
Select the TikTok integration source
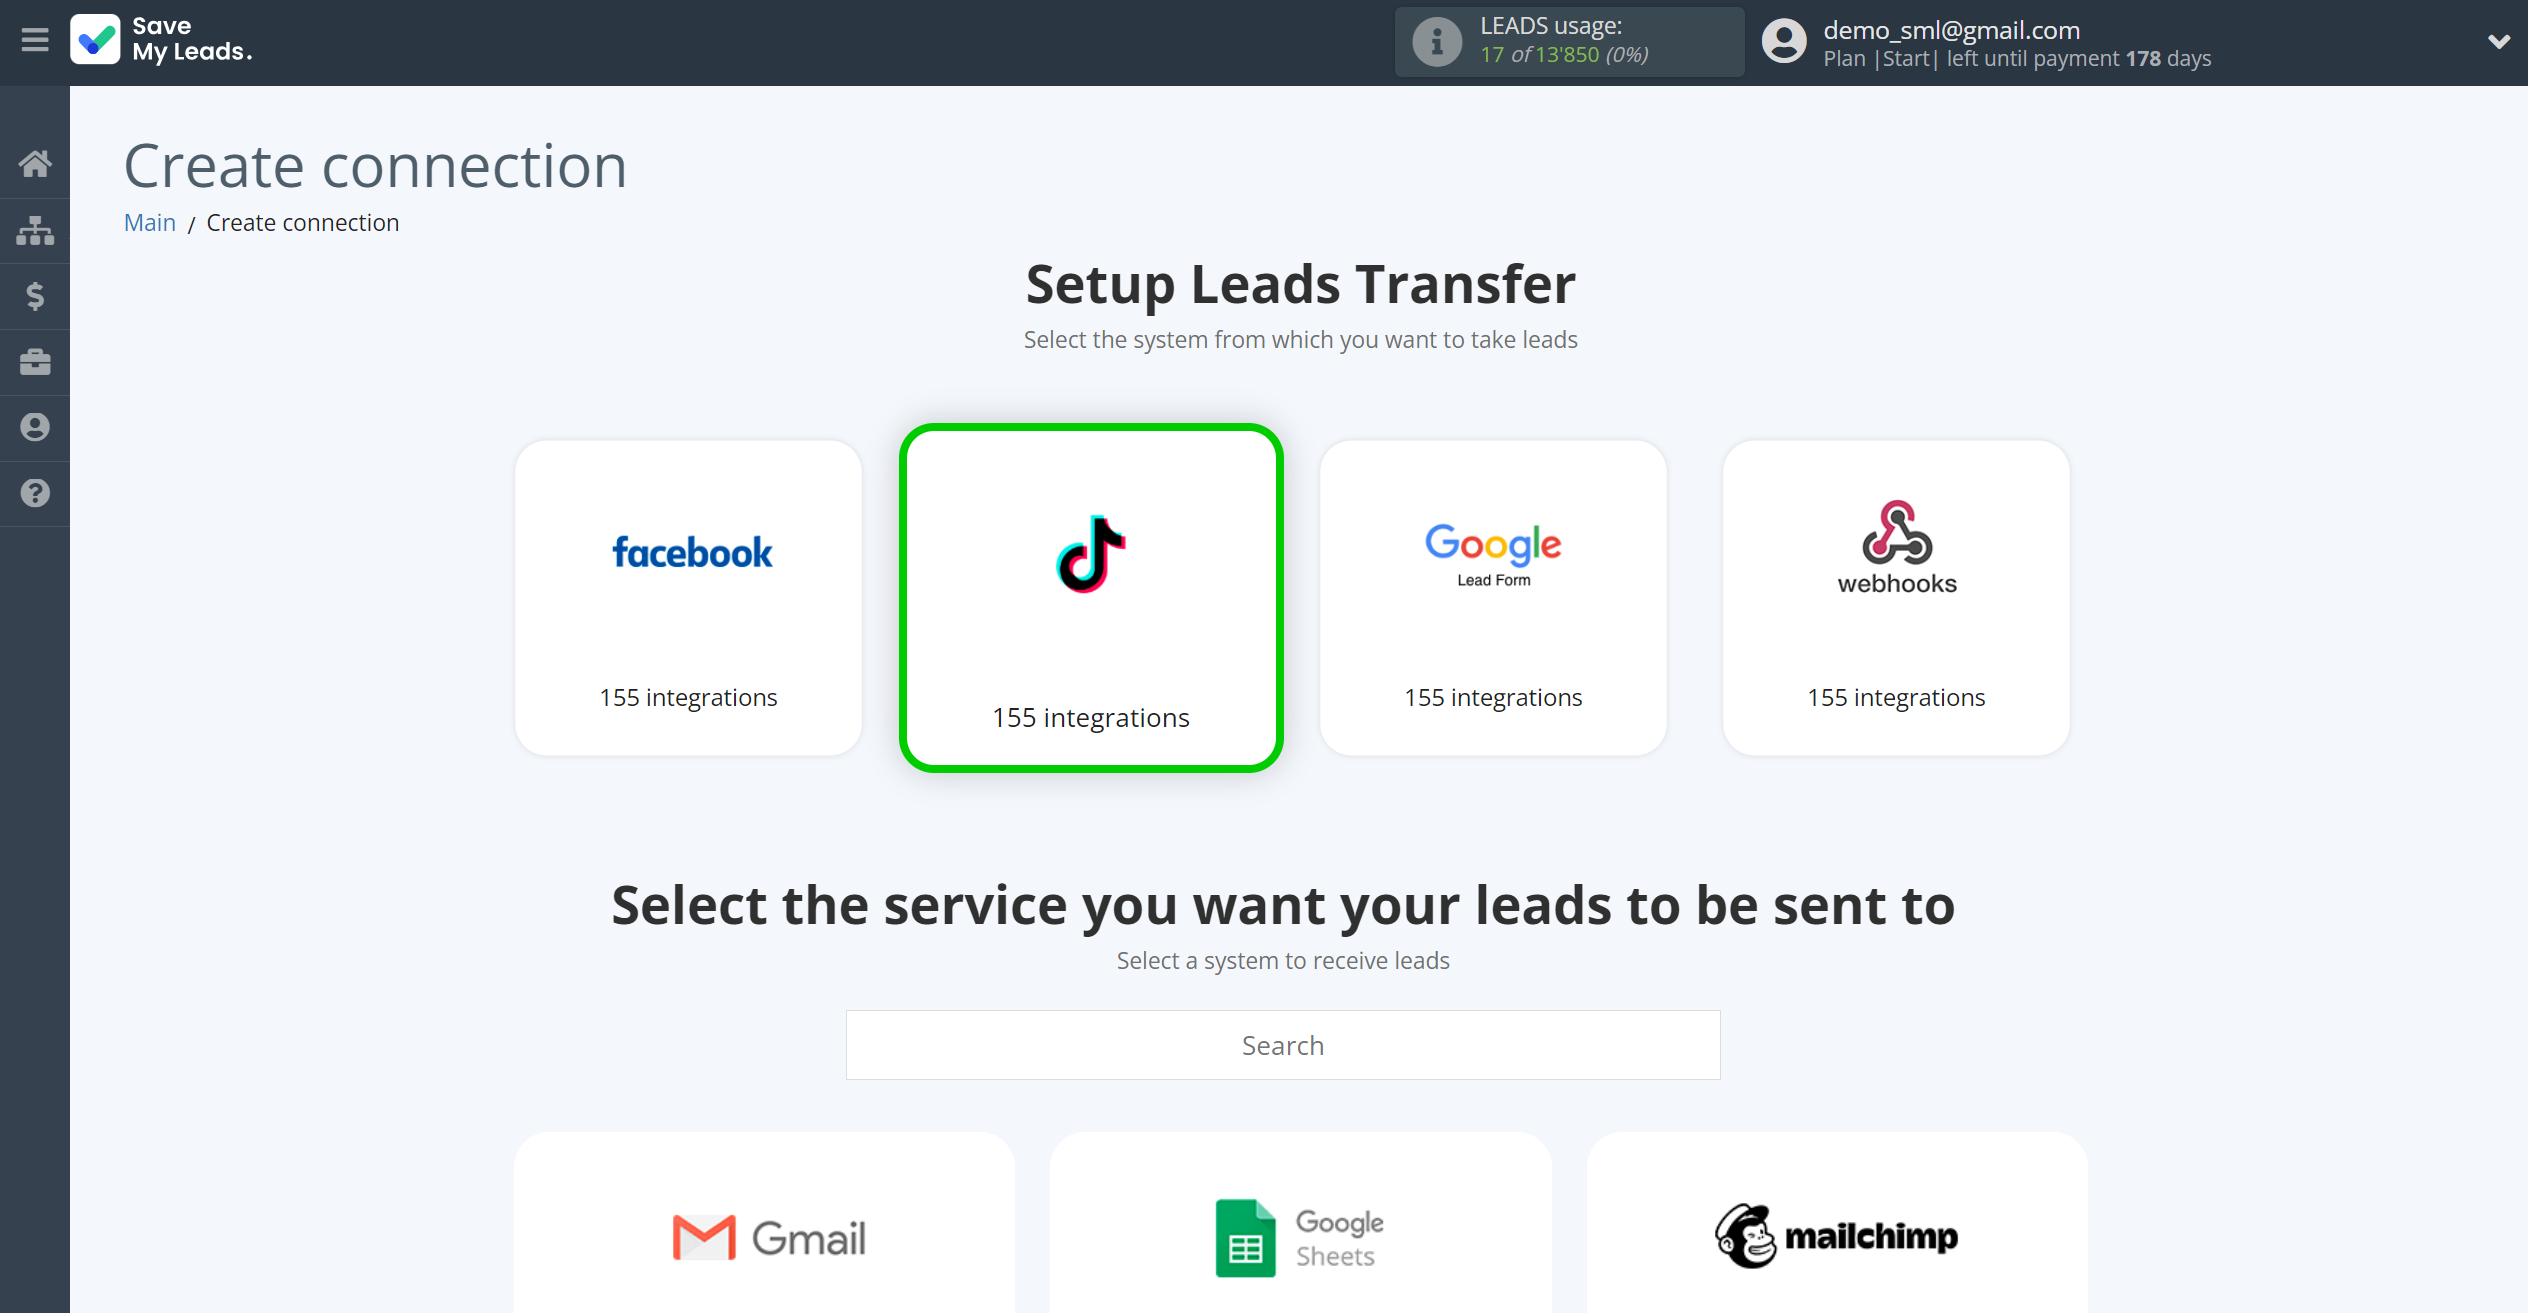(x=1090, y=595)
